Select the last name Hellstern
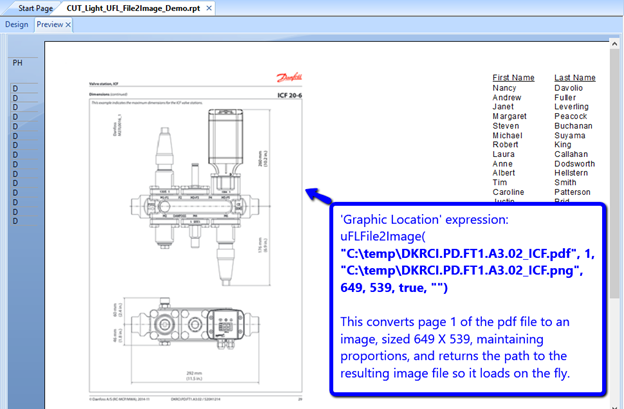624x409 pixels. tap(571, 173)
